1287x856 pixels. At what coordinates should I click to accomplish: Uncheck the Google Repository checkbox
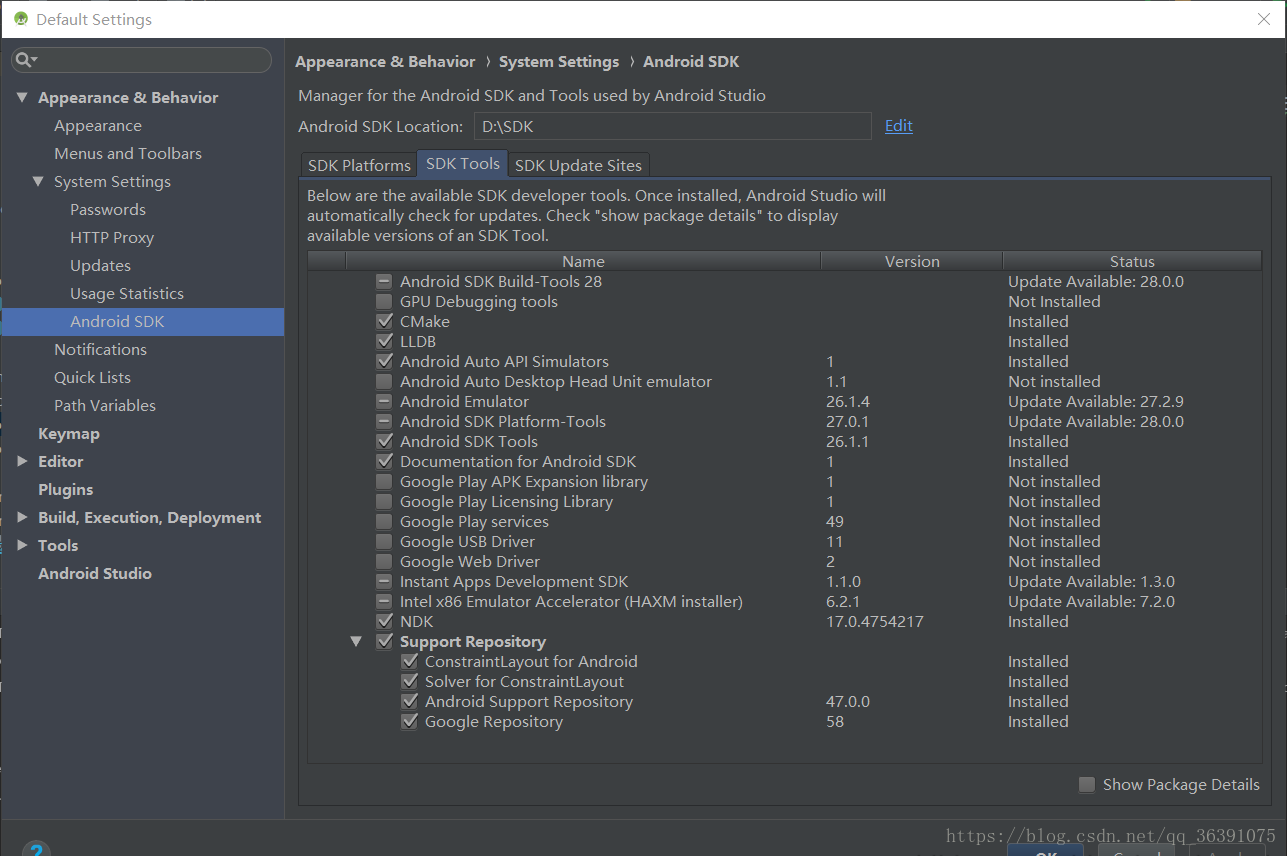409,722
